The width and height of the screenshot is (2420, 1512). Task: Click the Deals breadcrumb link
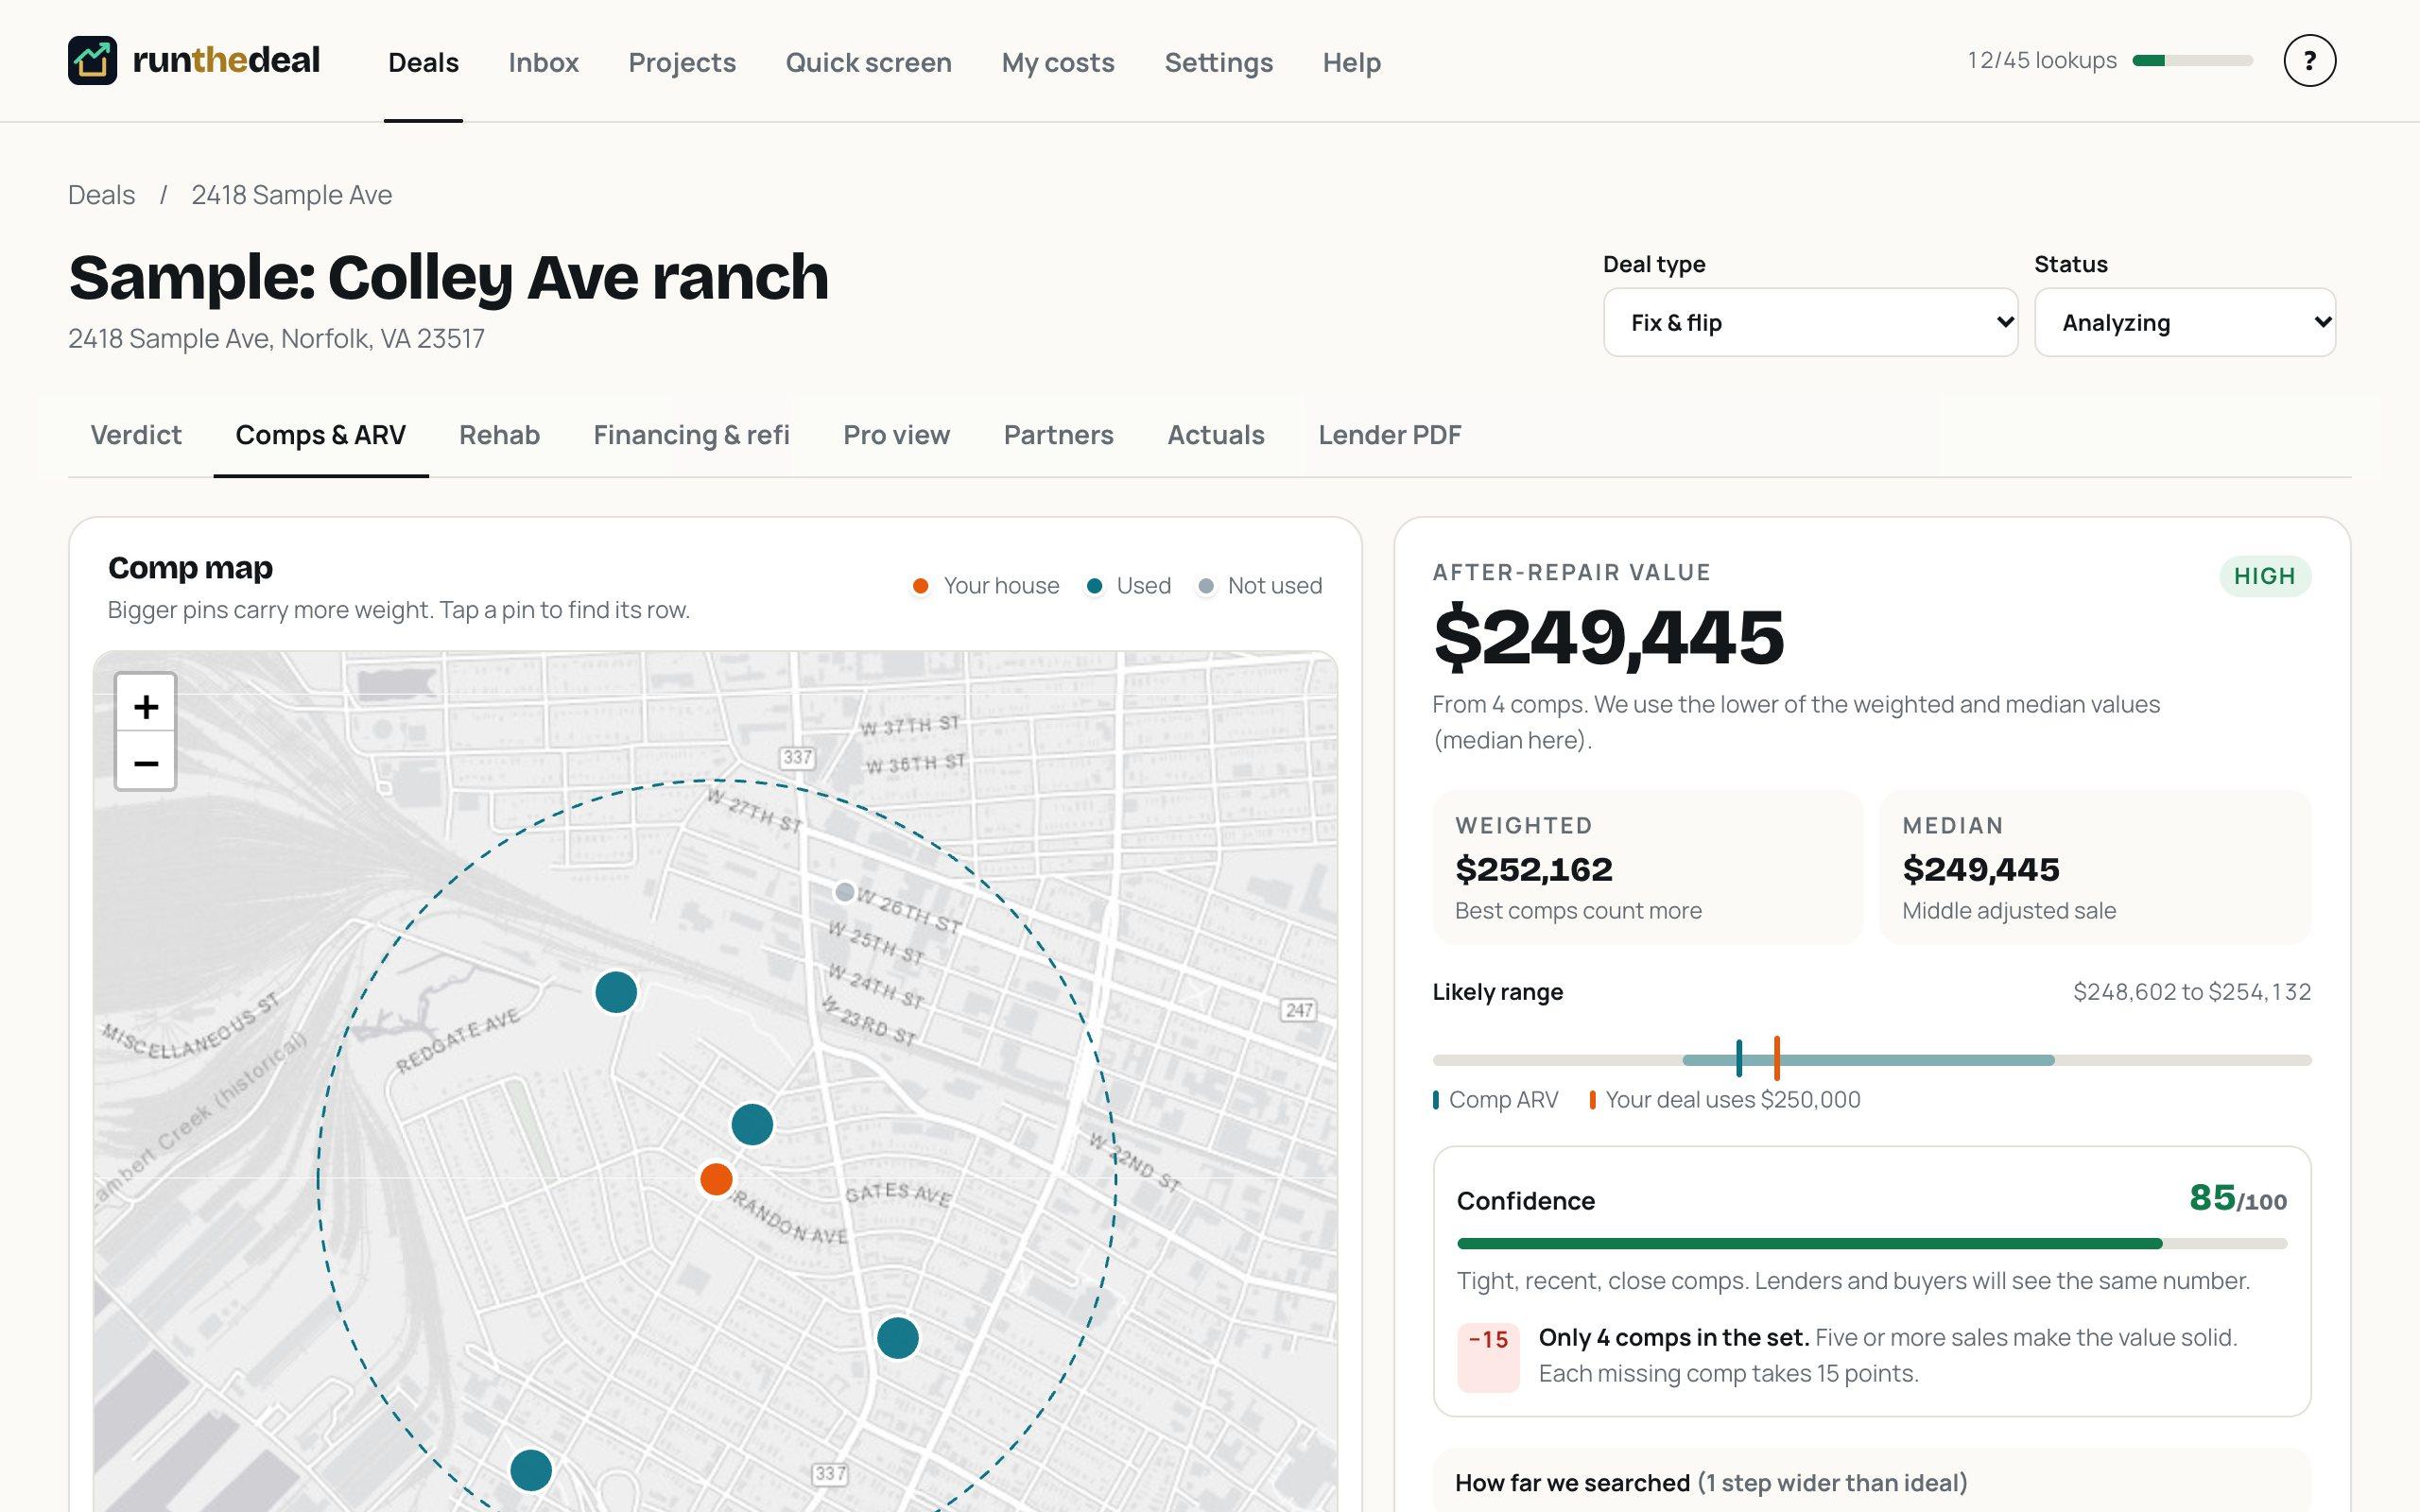[x=101, y=195]
